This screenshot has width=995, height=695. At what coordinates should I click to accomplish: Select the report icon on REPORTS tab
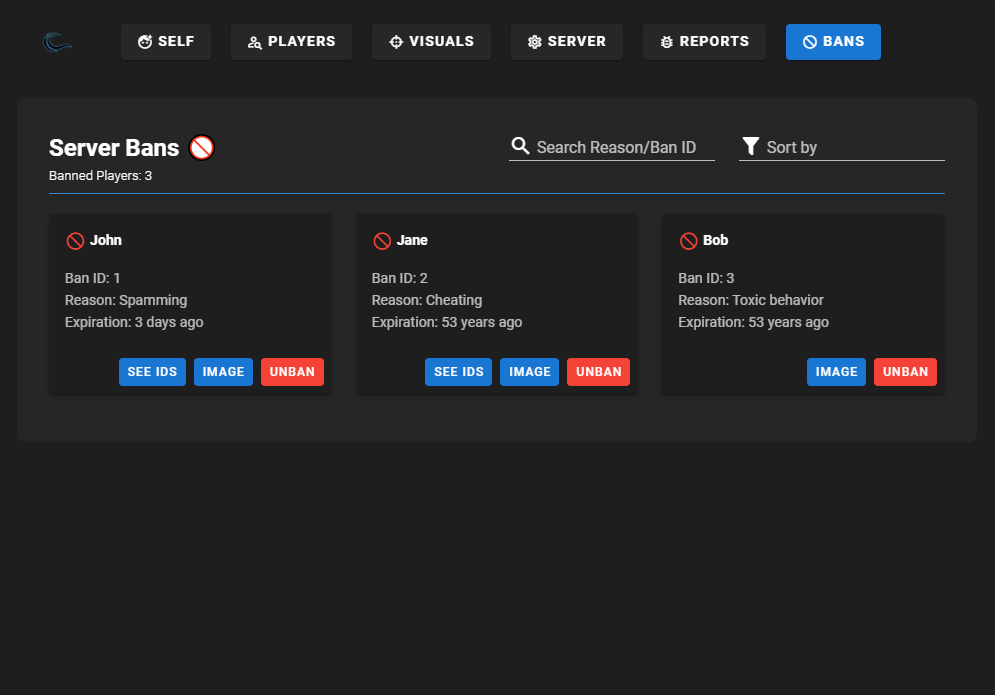666,41
